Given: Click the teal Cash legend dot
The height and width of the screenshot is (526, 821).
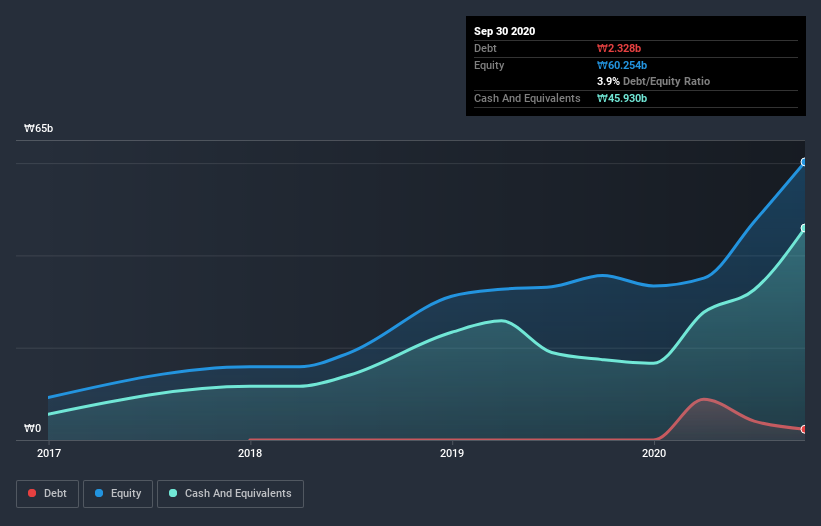Looking at the screenshot, I should pyautogui.click(x=173, y=493).
